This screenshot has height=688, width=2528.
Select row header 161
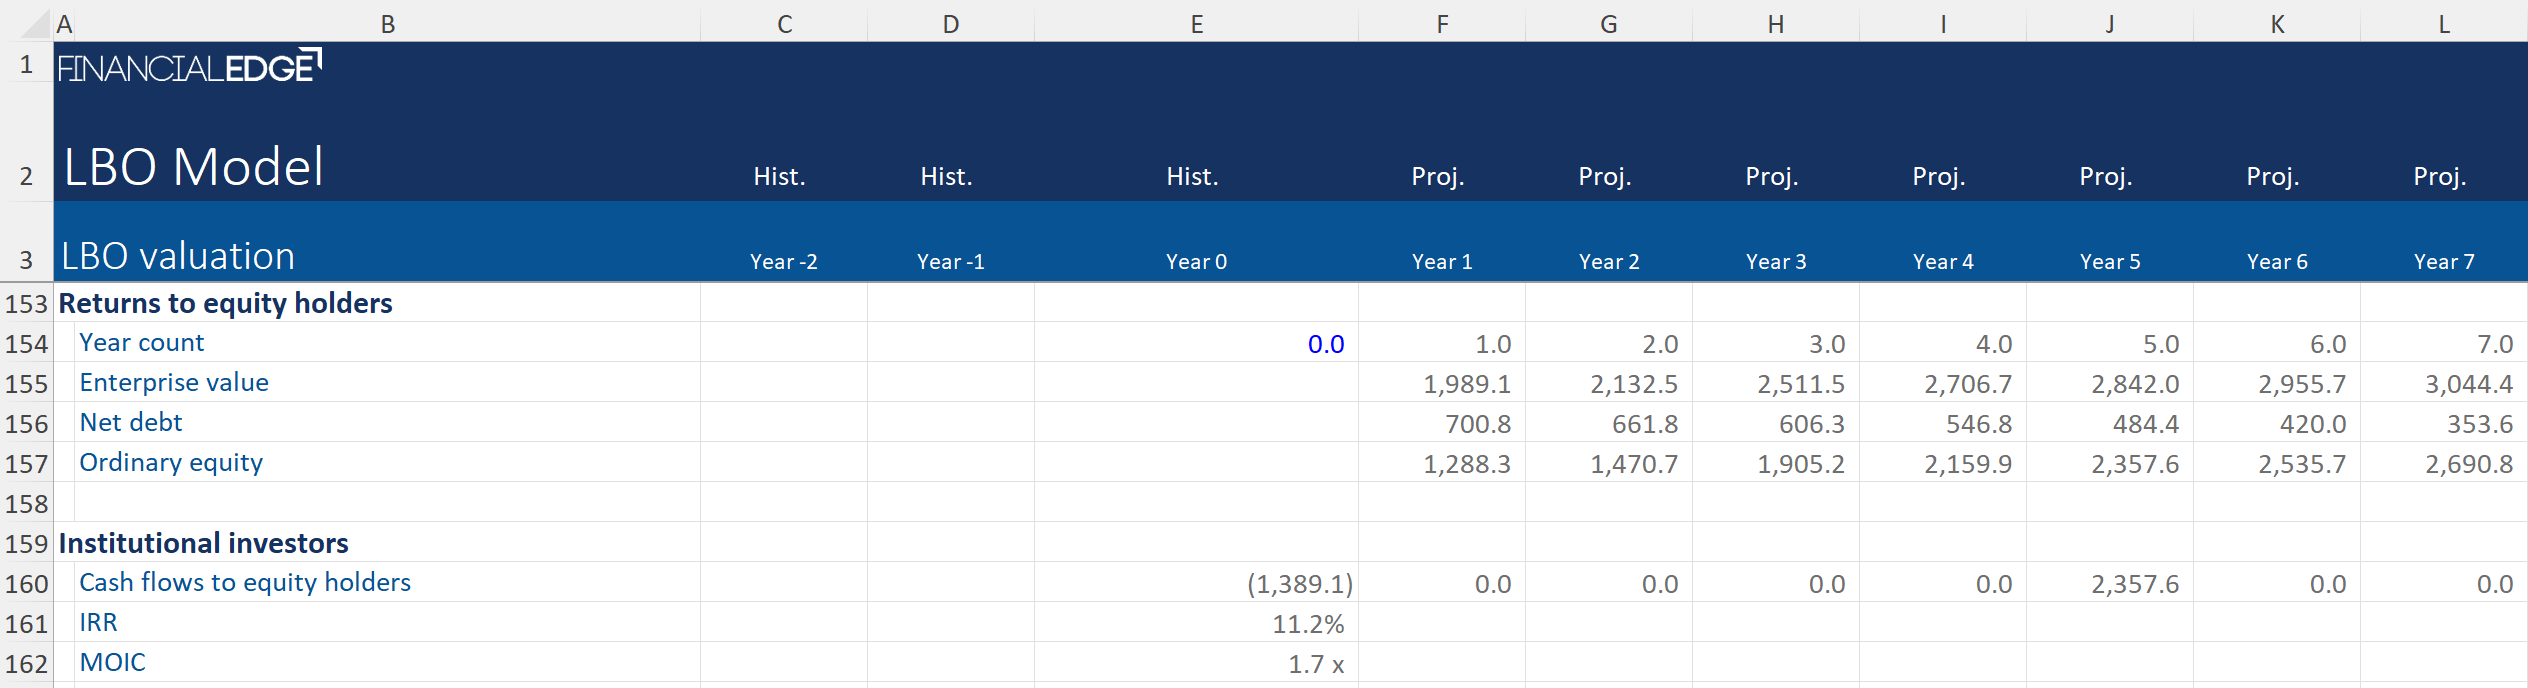click(x=26, y=624)
